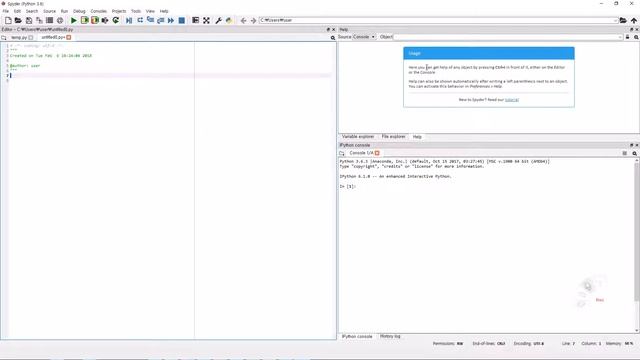Open the Run menu
The width and height of the screenshot is (640, 360).
click(64, 11)
